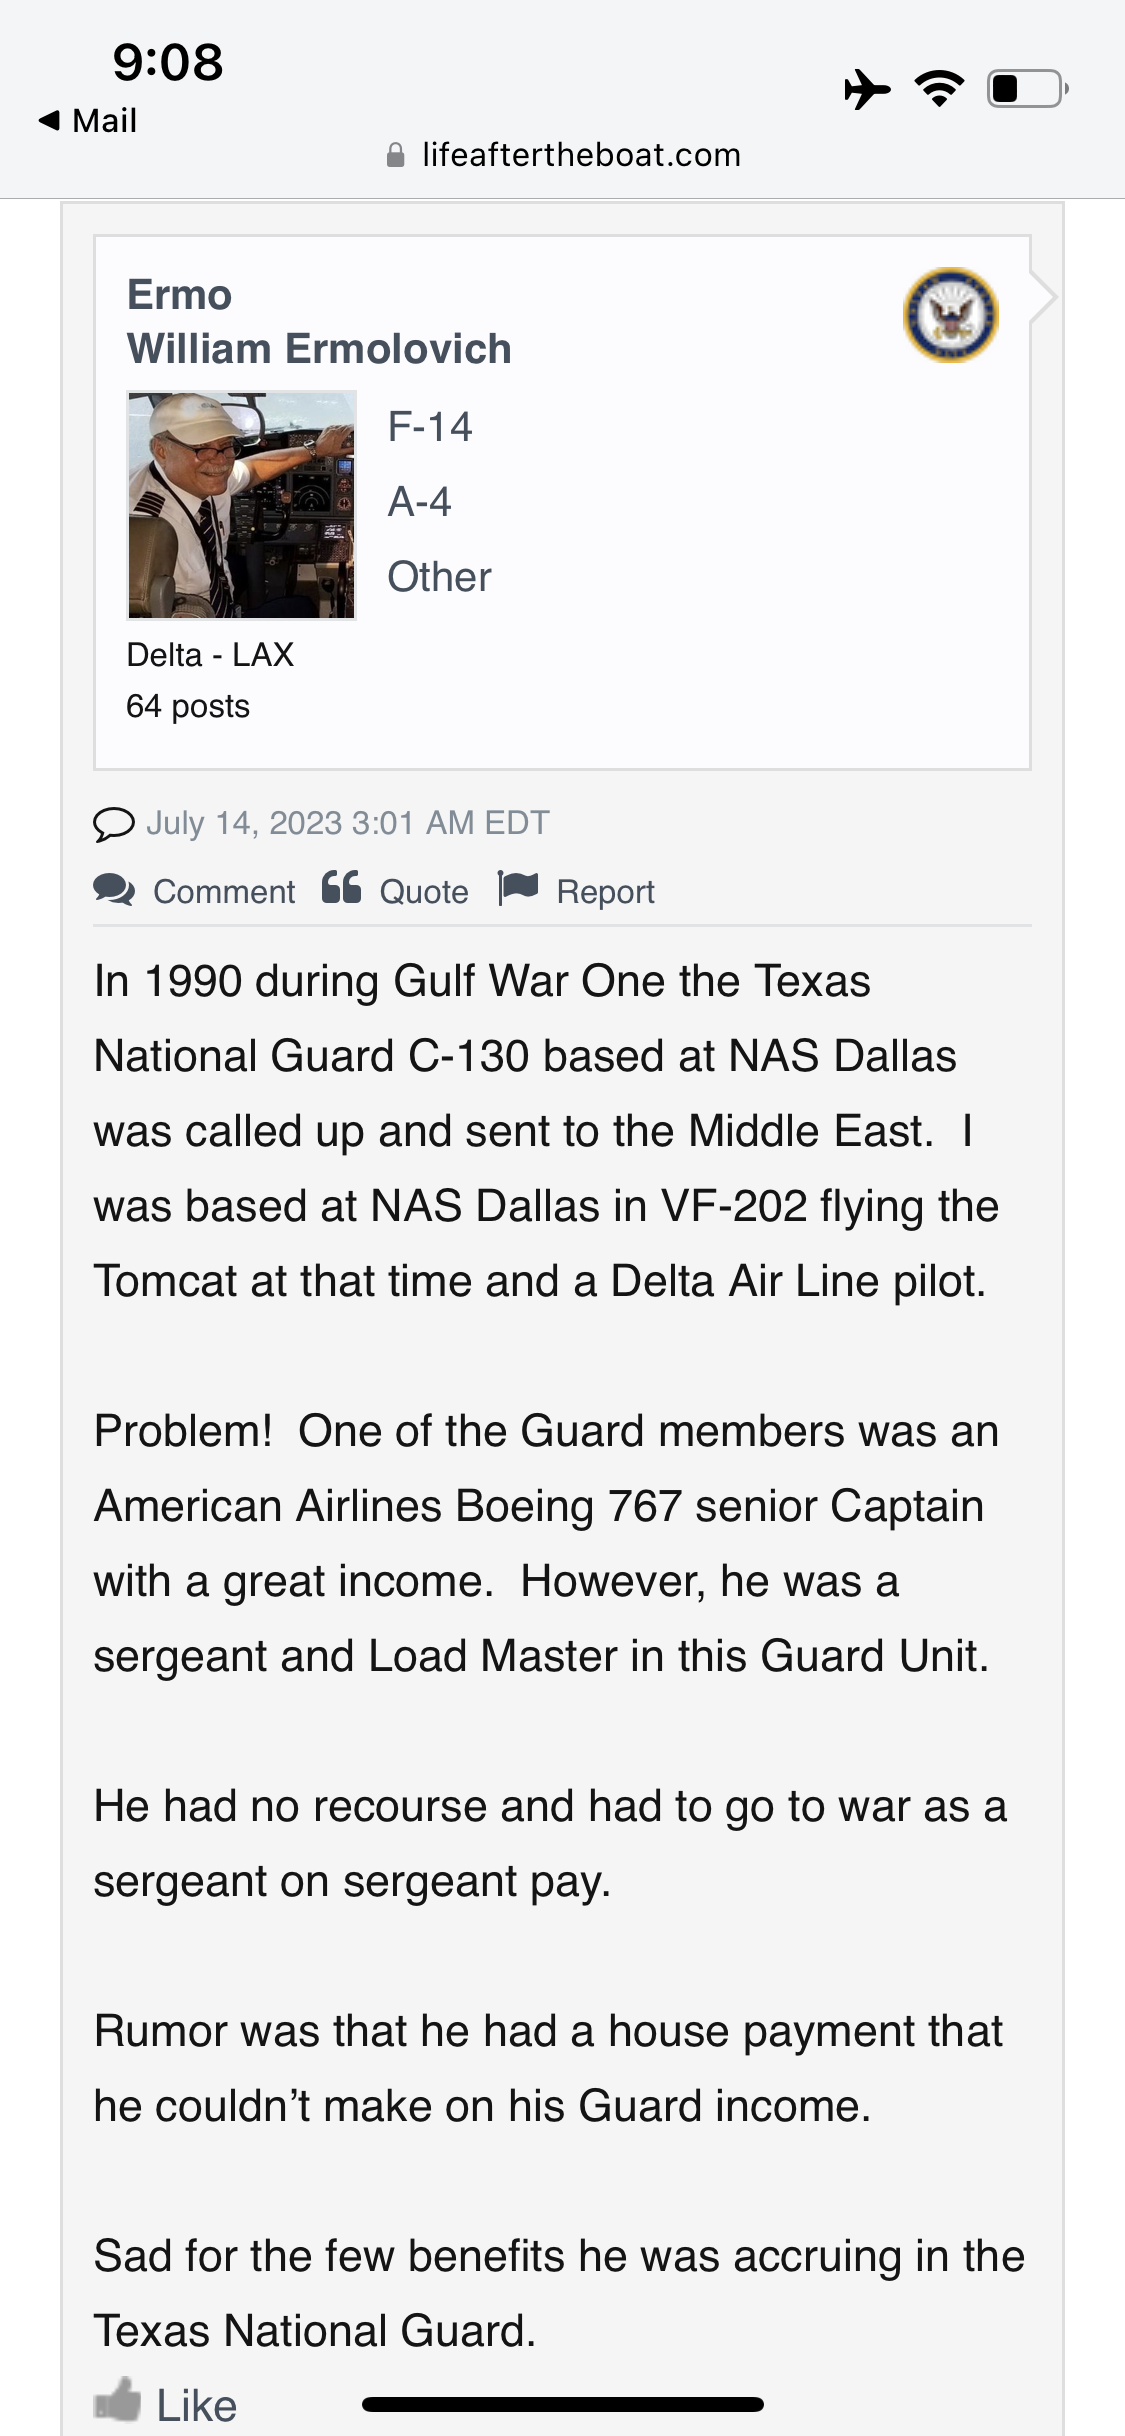The height and width of the screenshot is (2436, 1125).
Task: Select the A-4 aircraft tag
Action: point(420,502)
